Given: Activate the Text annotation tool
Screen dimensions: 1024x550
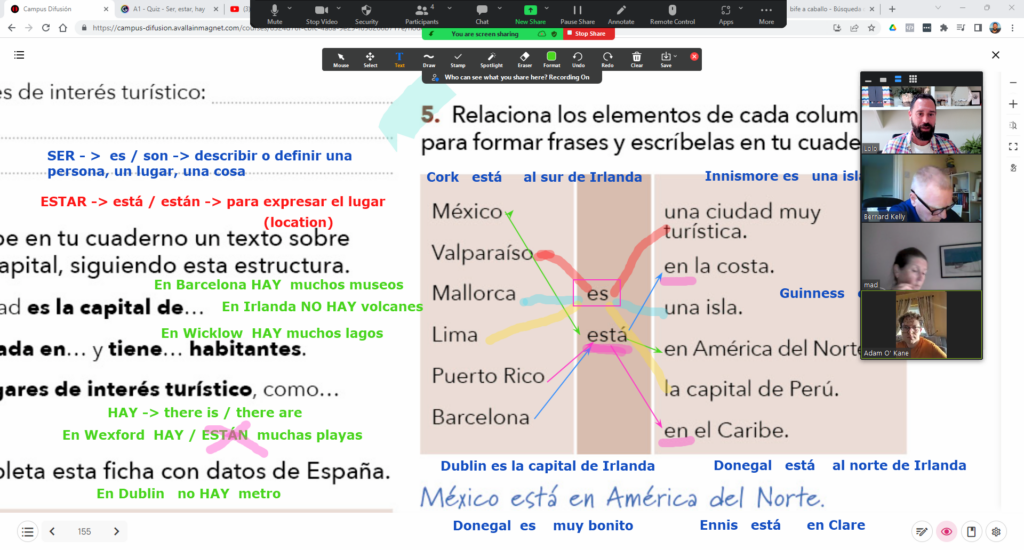Looking at the screenshot, I should coord(399,59).
